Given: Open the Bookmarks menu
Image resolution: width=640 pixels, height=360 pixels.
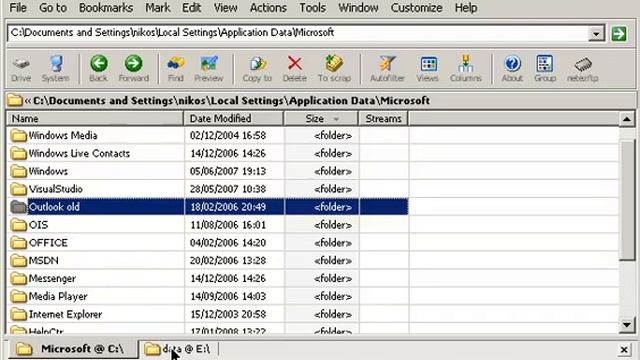Looking at the screenshot, I should [106, 8].
